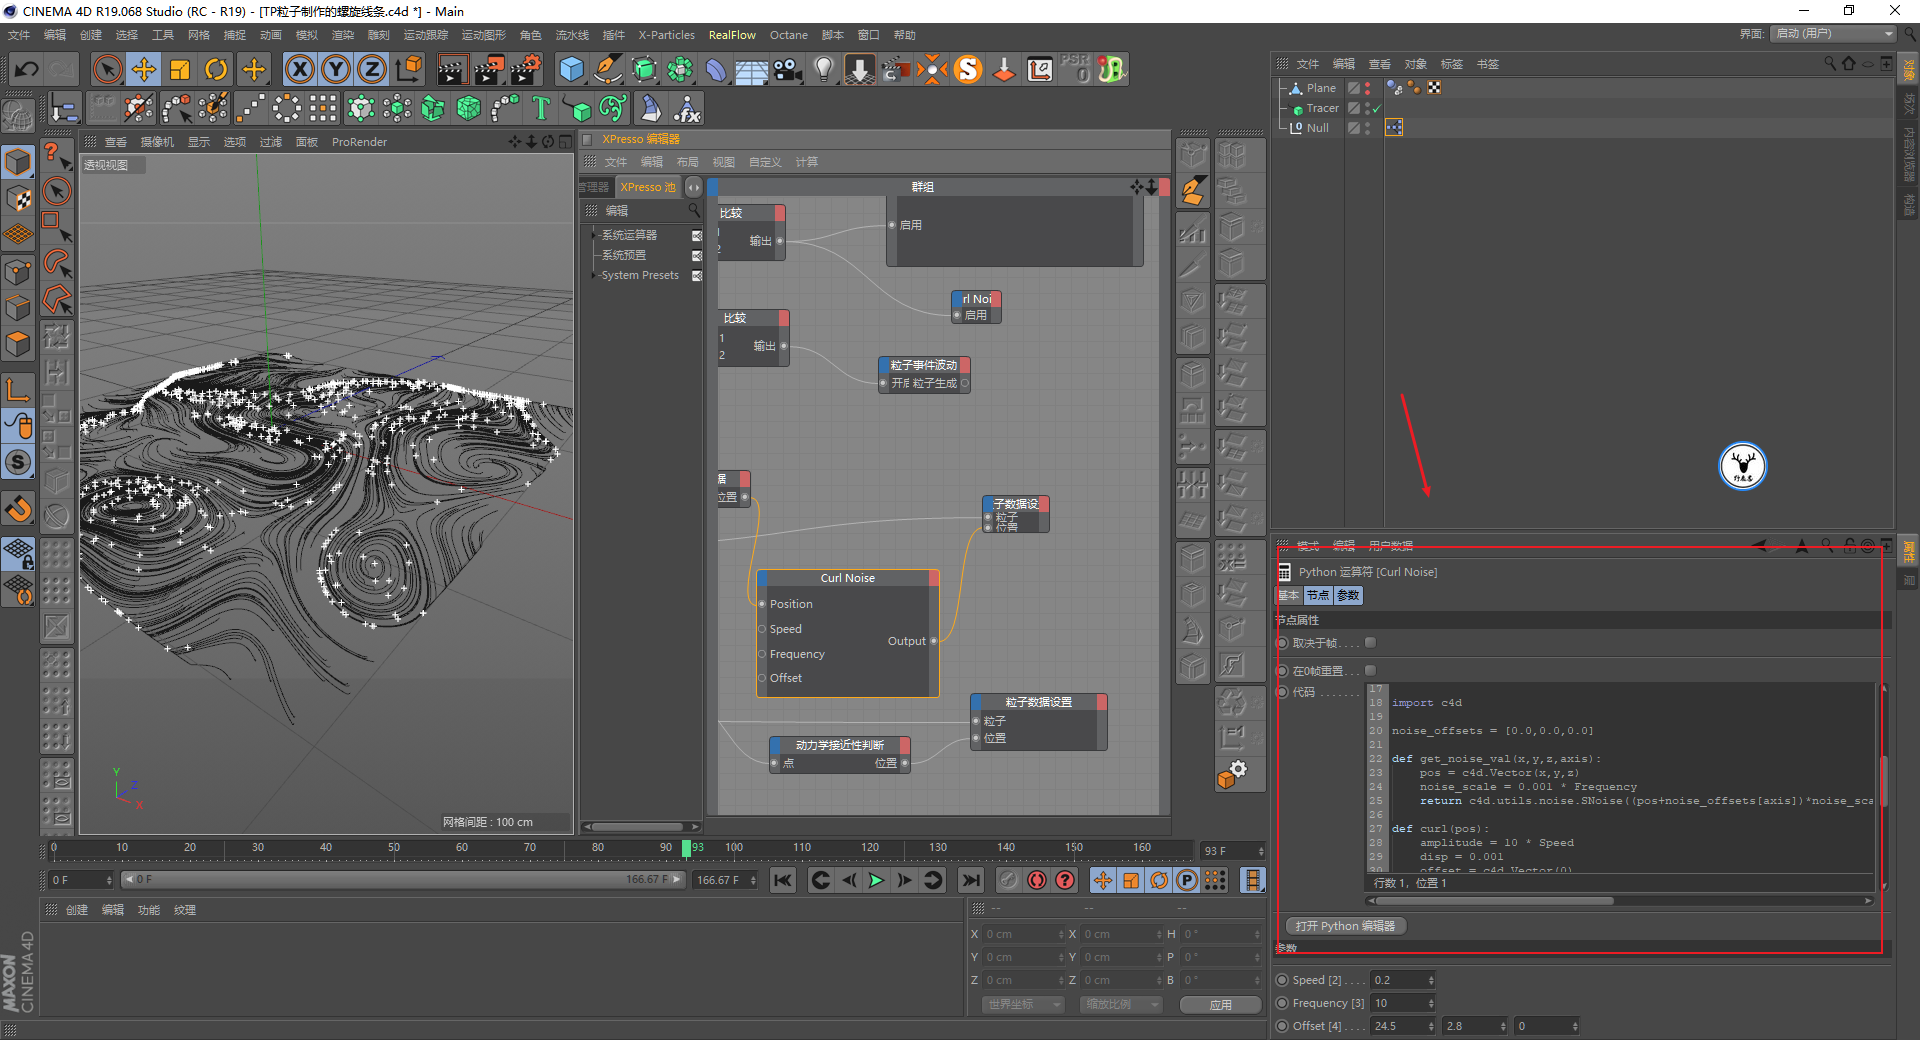Image resolution: width=1920 pixels, height=1040 pixels.
Task: Click the preview range slider bar
Action: pos(402,880)
